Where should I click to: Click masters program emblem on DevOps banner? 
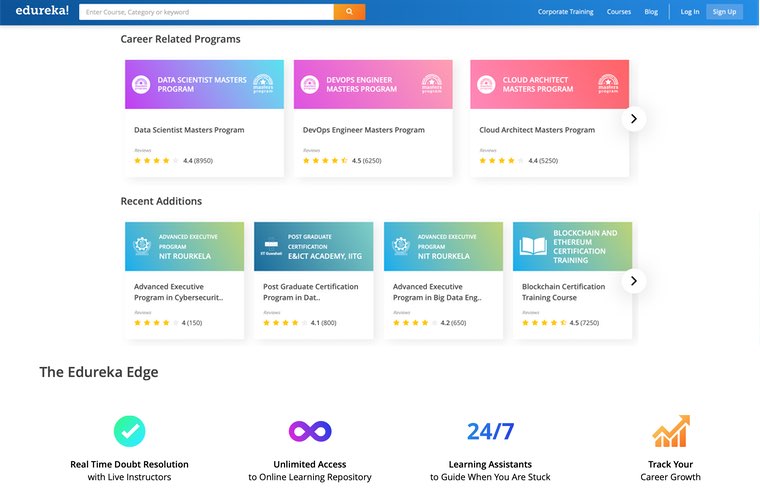coord(432,84)
